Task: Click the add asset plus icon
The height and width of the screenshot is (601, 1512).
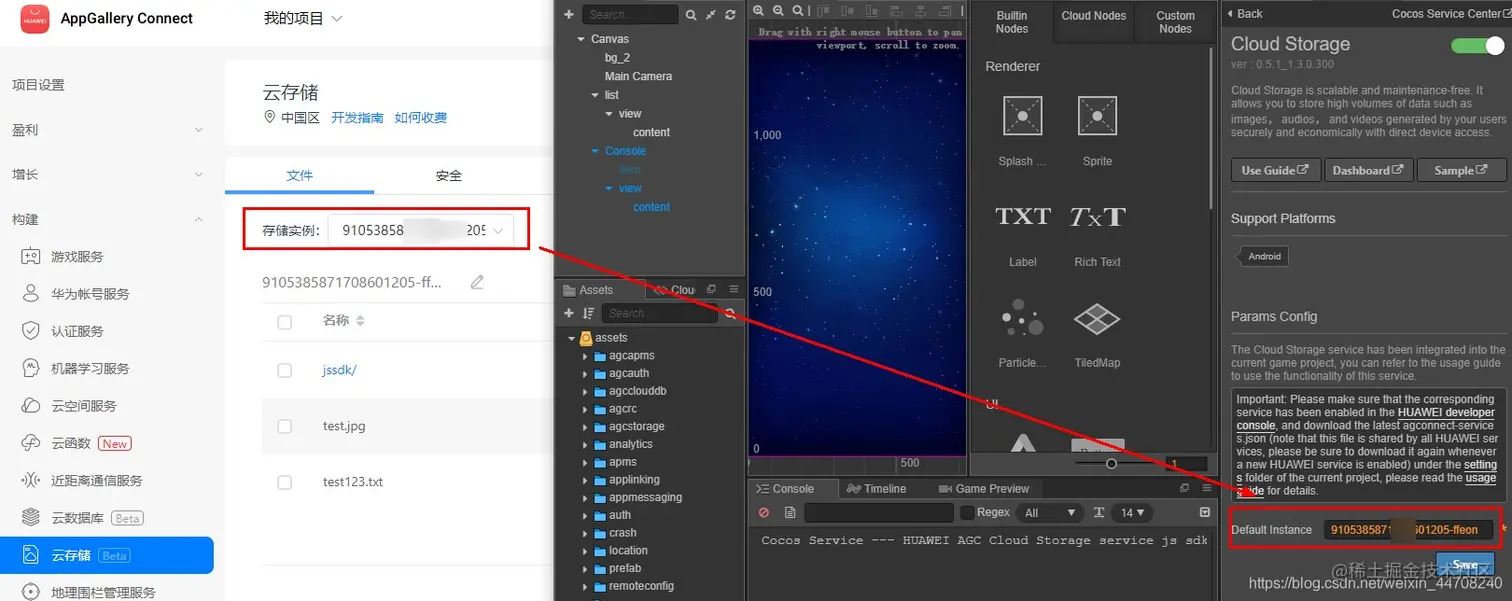Action: (571, 313)
